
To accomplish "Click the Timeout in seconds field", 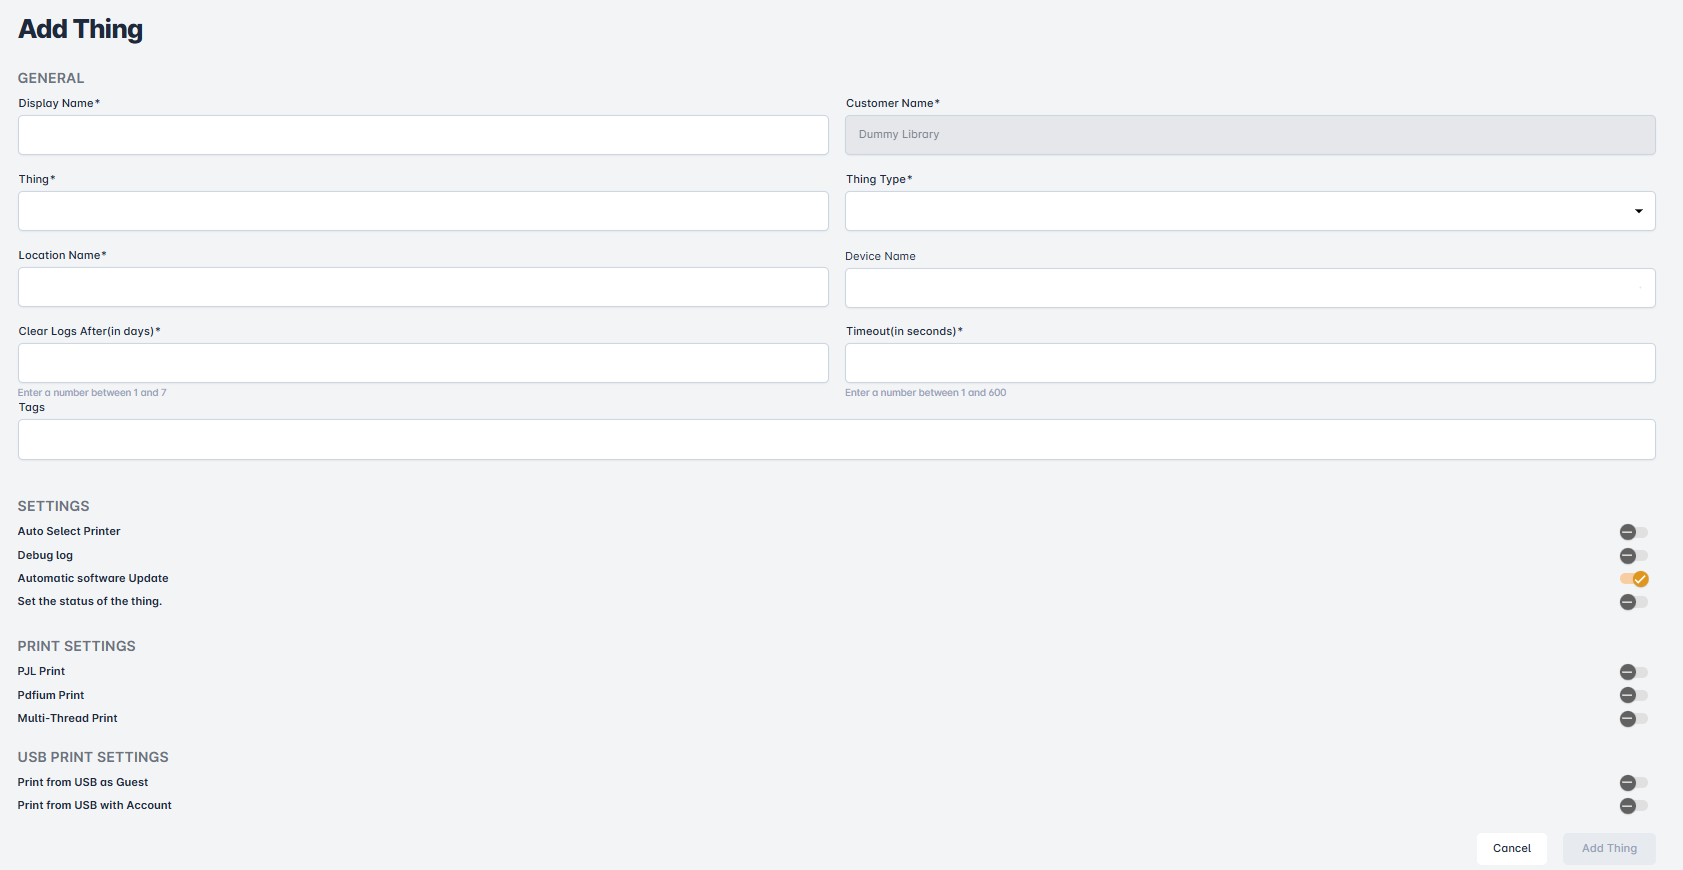I will 1249,363.
